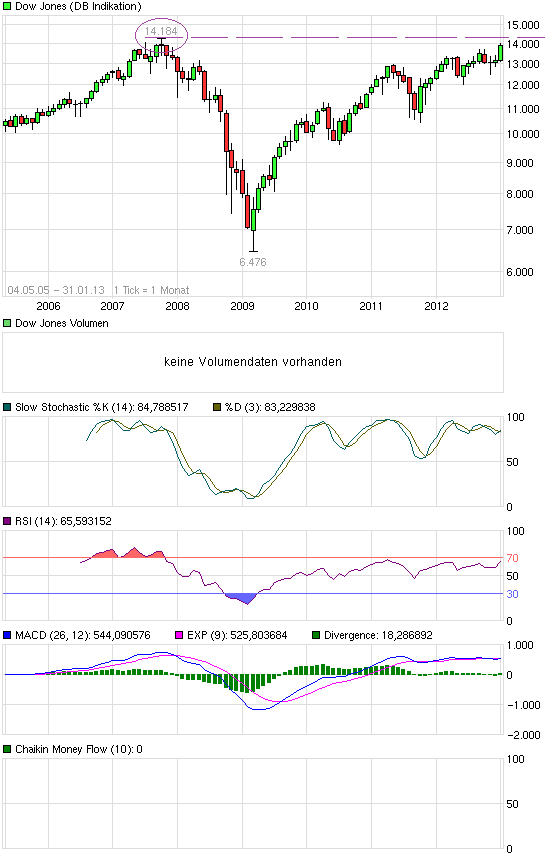Viewport: 545px width, 857px height.
Task: Click the 6.000 price axis label
Action: tap(520, 272)
